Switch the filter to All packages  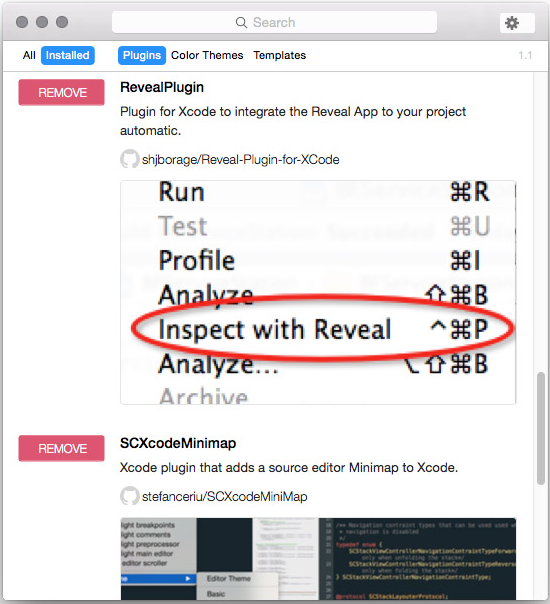[29, 55]
